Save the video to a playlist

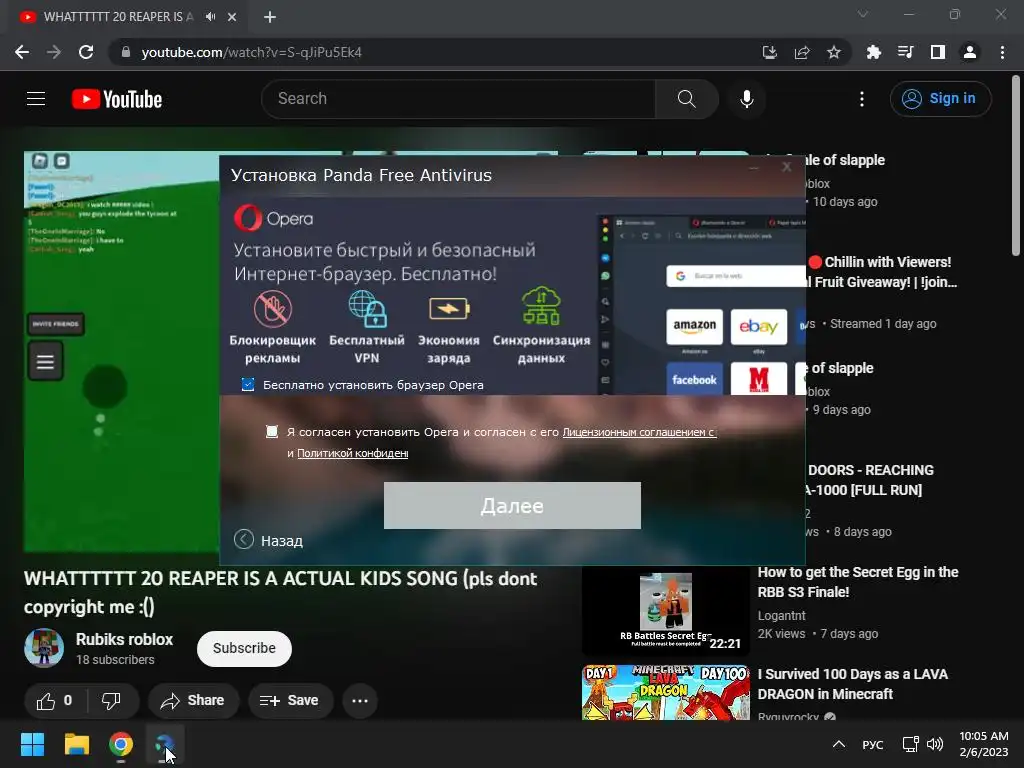point(289,701)
